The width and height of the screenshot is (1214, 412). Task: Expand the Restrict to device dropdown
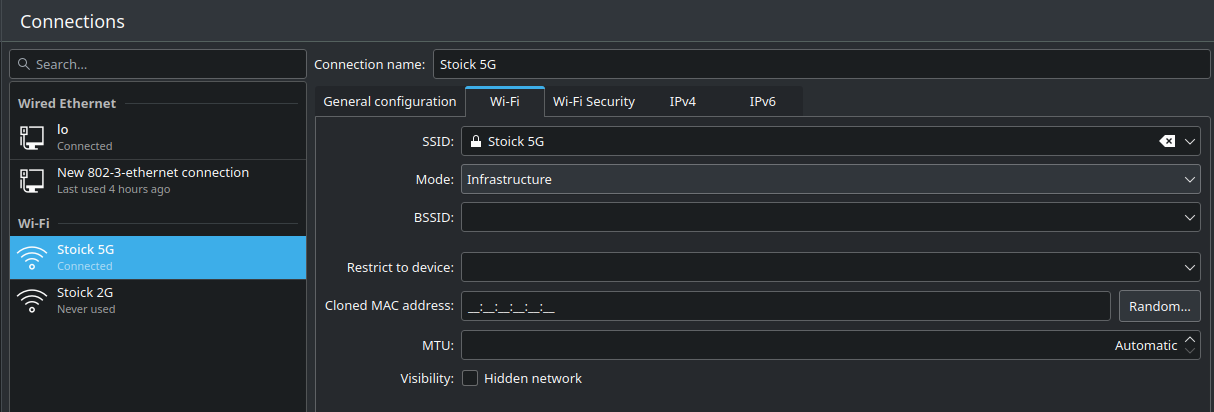click(1189, 268)
